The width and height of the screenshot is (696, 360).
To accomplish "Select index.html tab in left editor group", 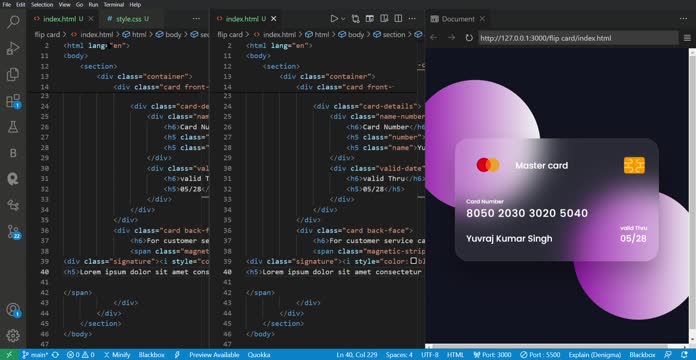I will click(x=59, y=19).
